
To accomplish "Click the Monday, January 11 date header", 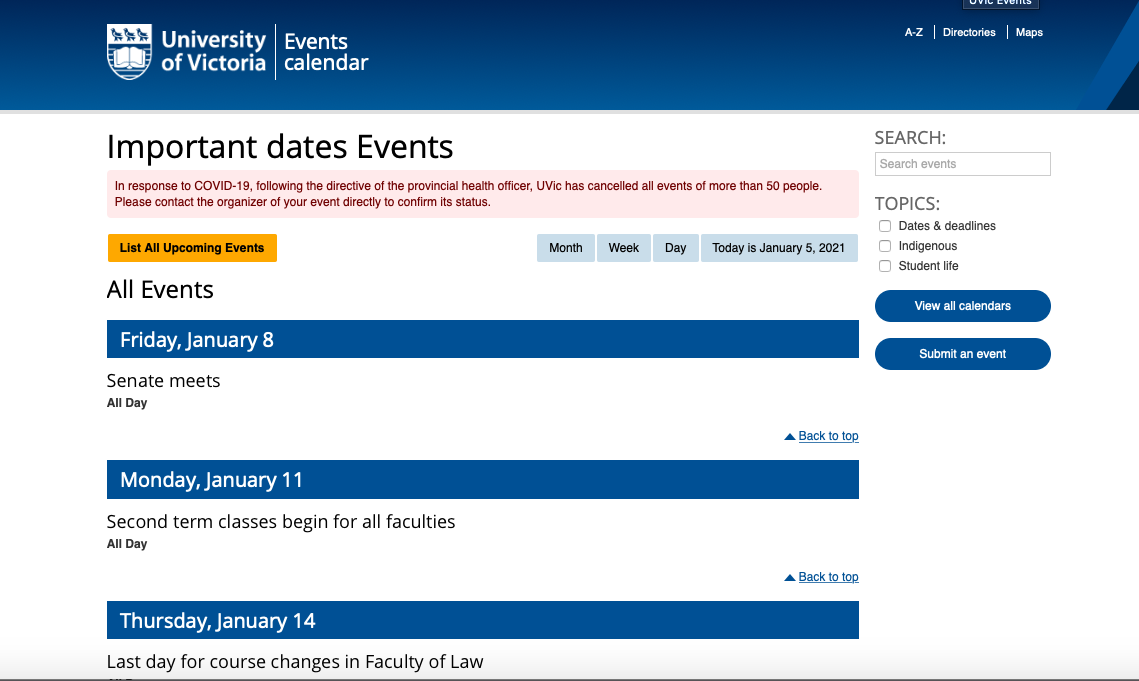I will click(x=482, y=480).
